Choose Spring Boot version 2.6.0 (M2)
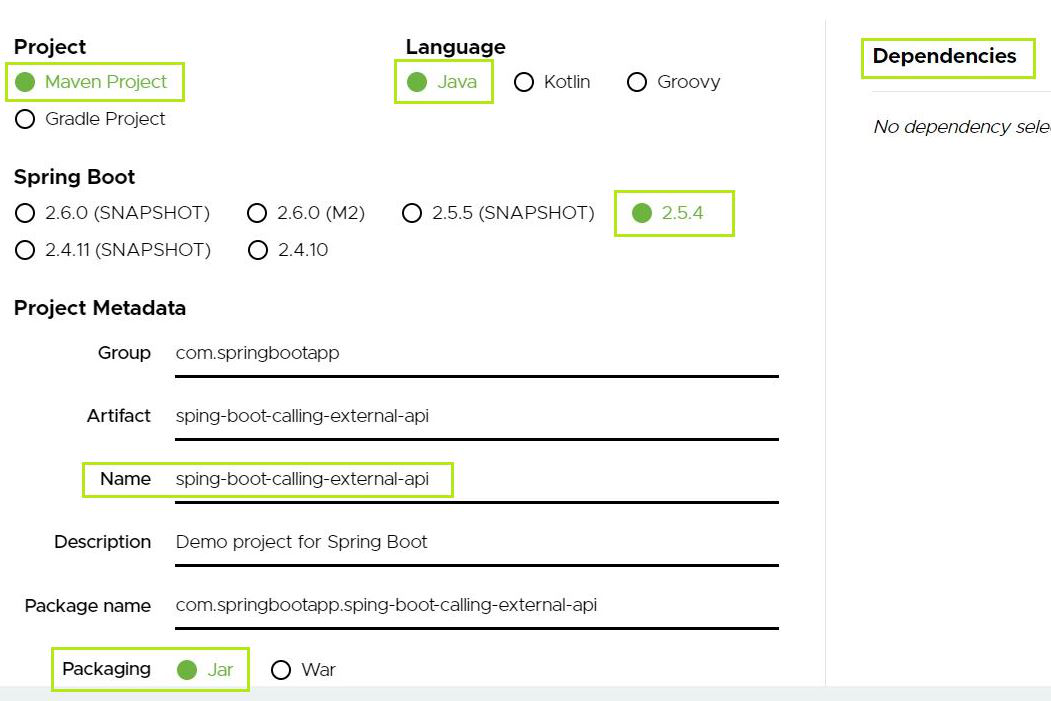 (257, 213)
